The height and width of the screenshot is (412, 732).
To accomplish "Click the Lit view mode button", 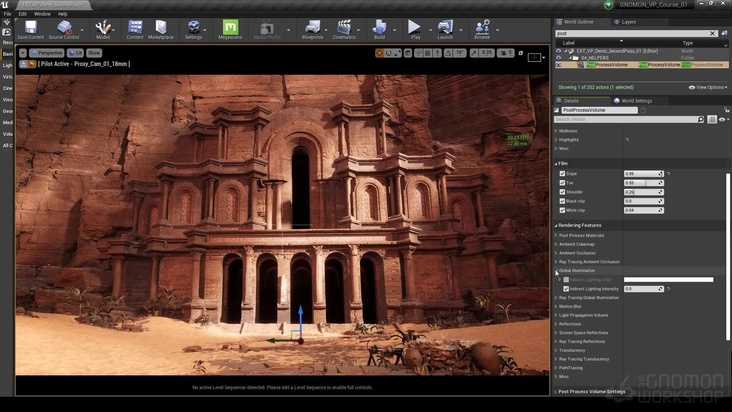I will coord(75,52).
